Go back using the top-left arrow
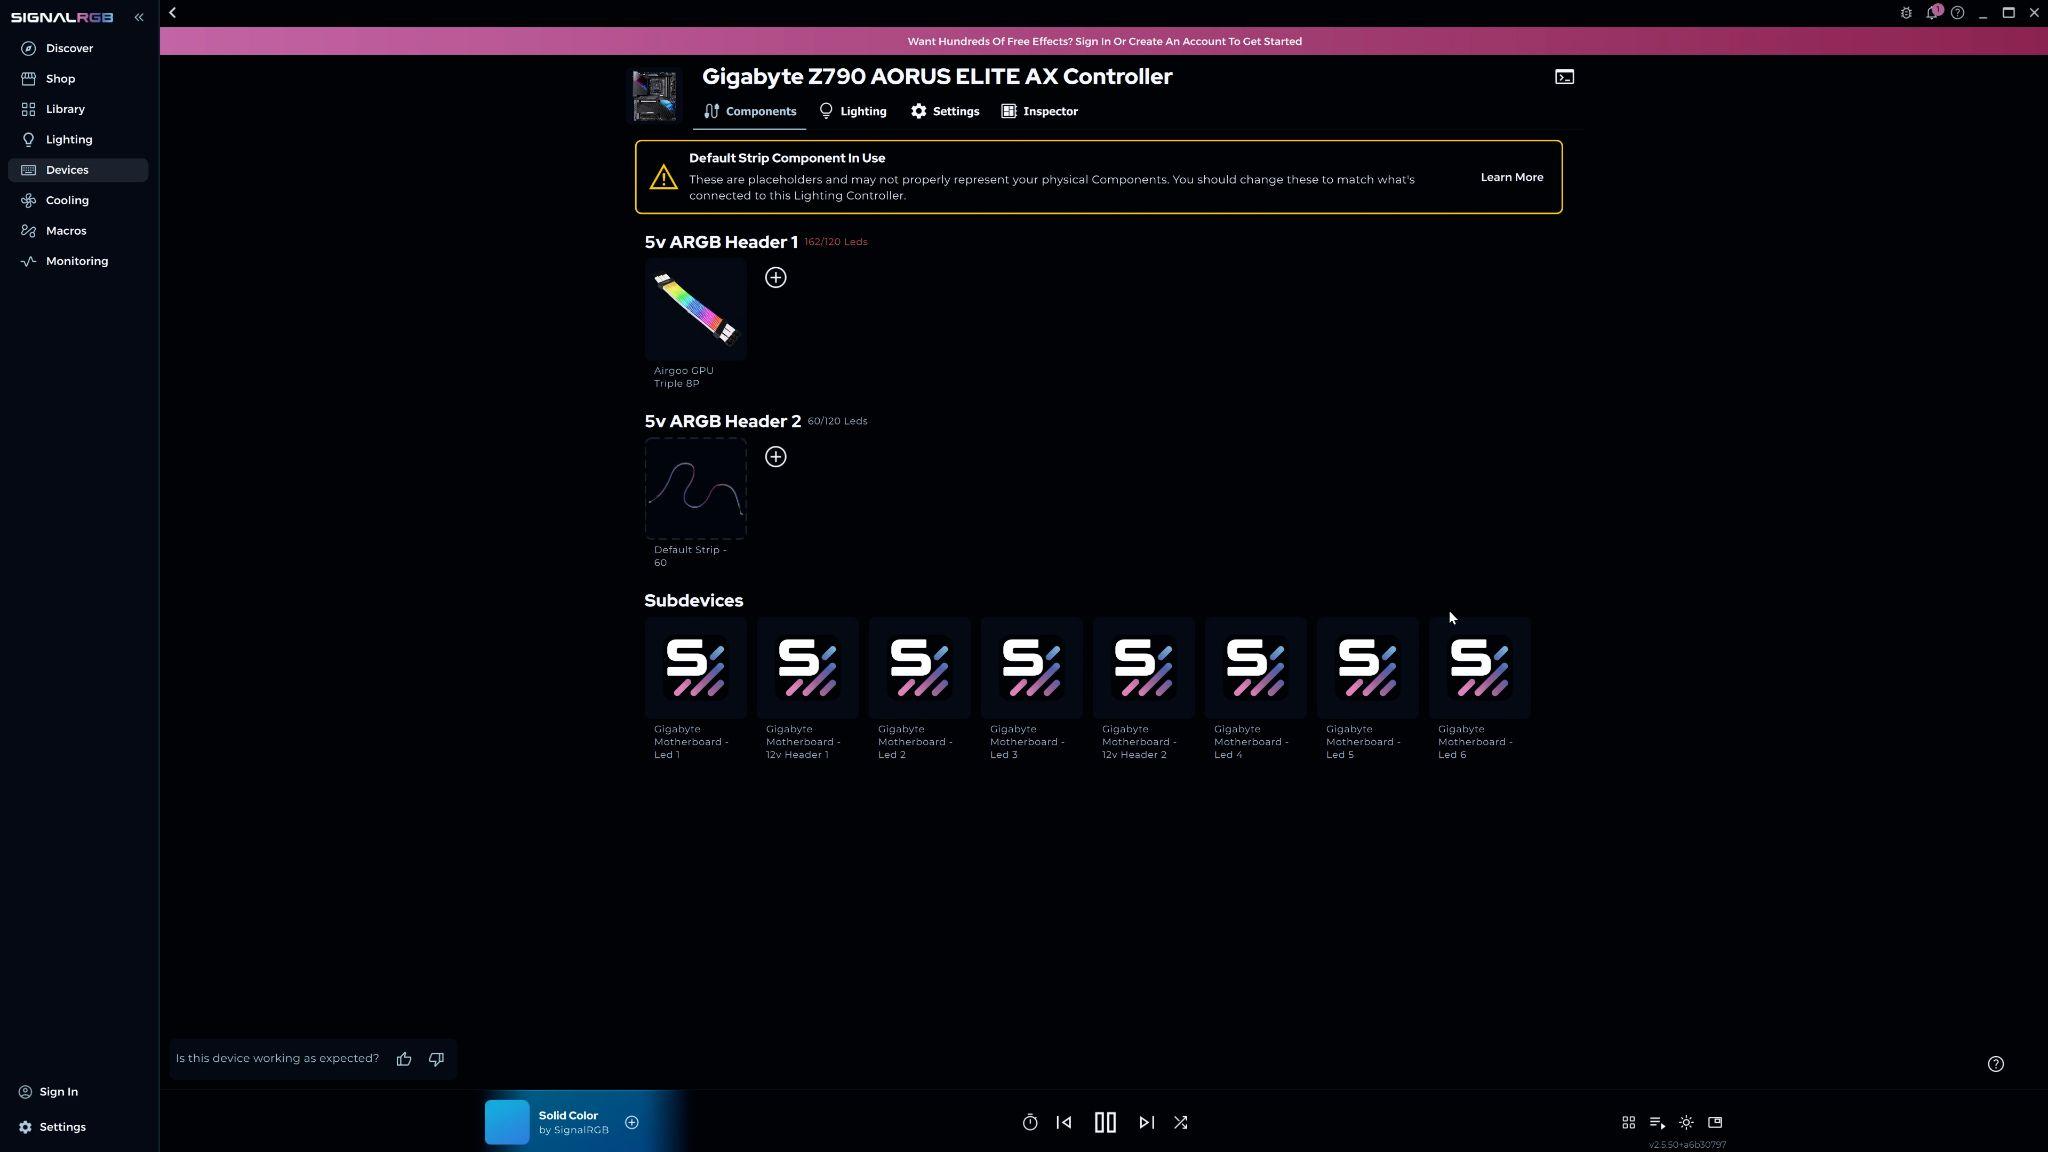Screen dimensions: 2048x1152 coord(173,13)
